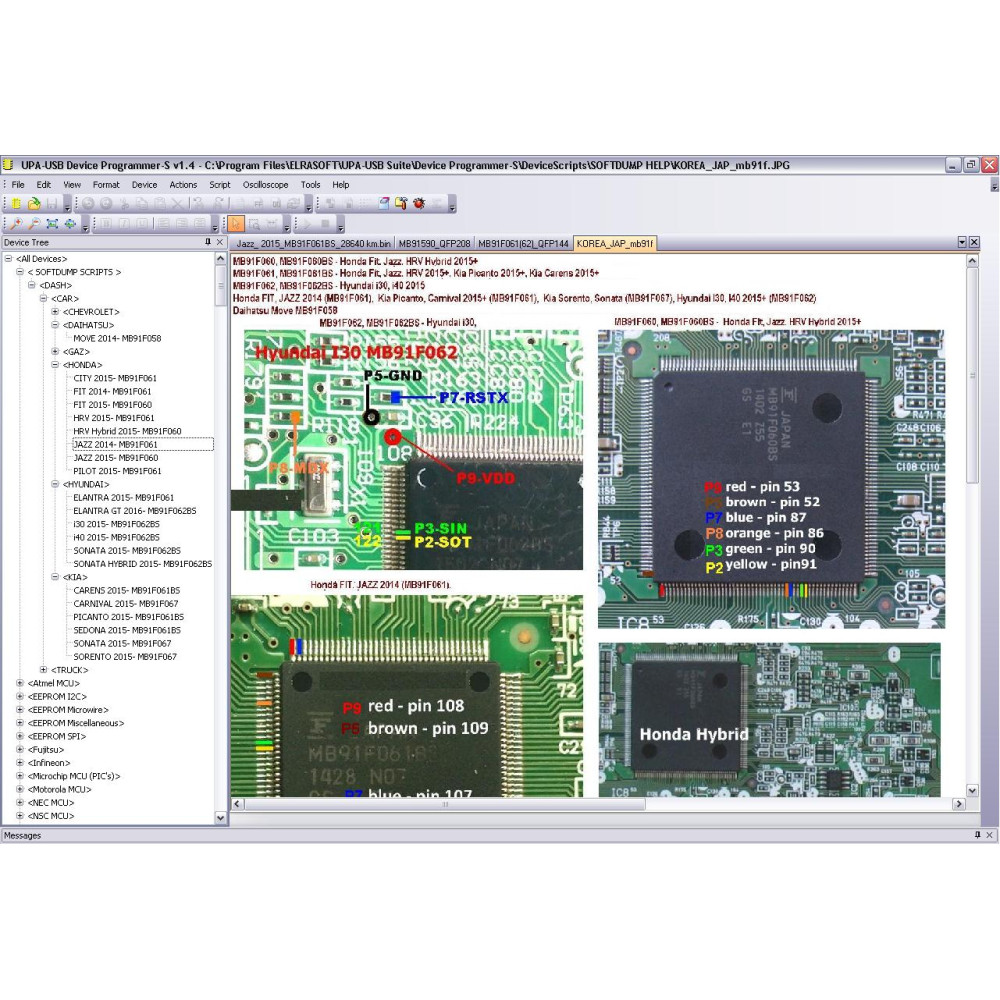Expand the <Fujitsu> tree node
The height and width of the screenshot is (1000, 1000).
(x=20, y=749)
